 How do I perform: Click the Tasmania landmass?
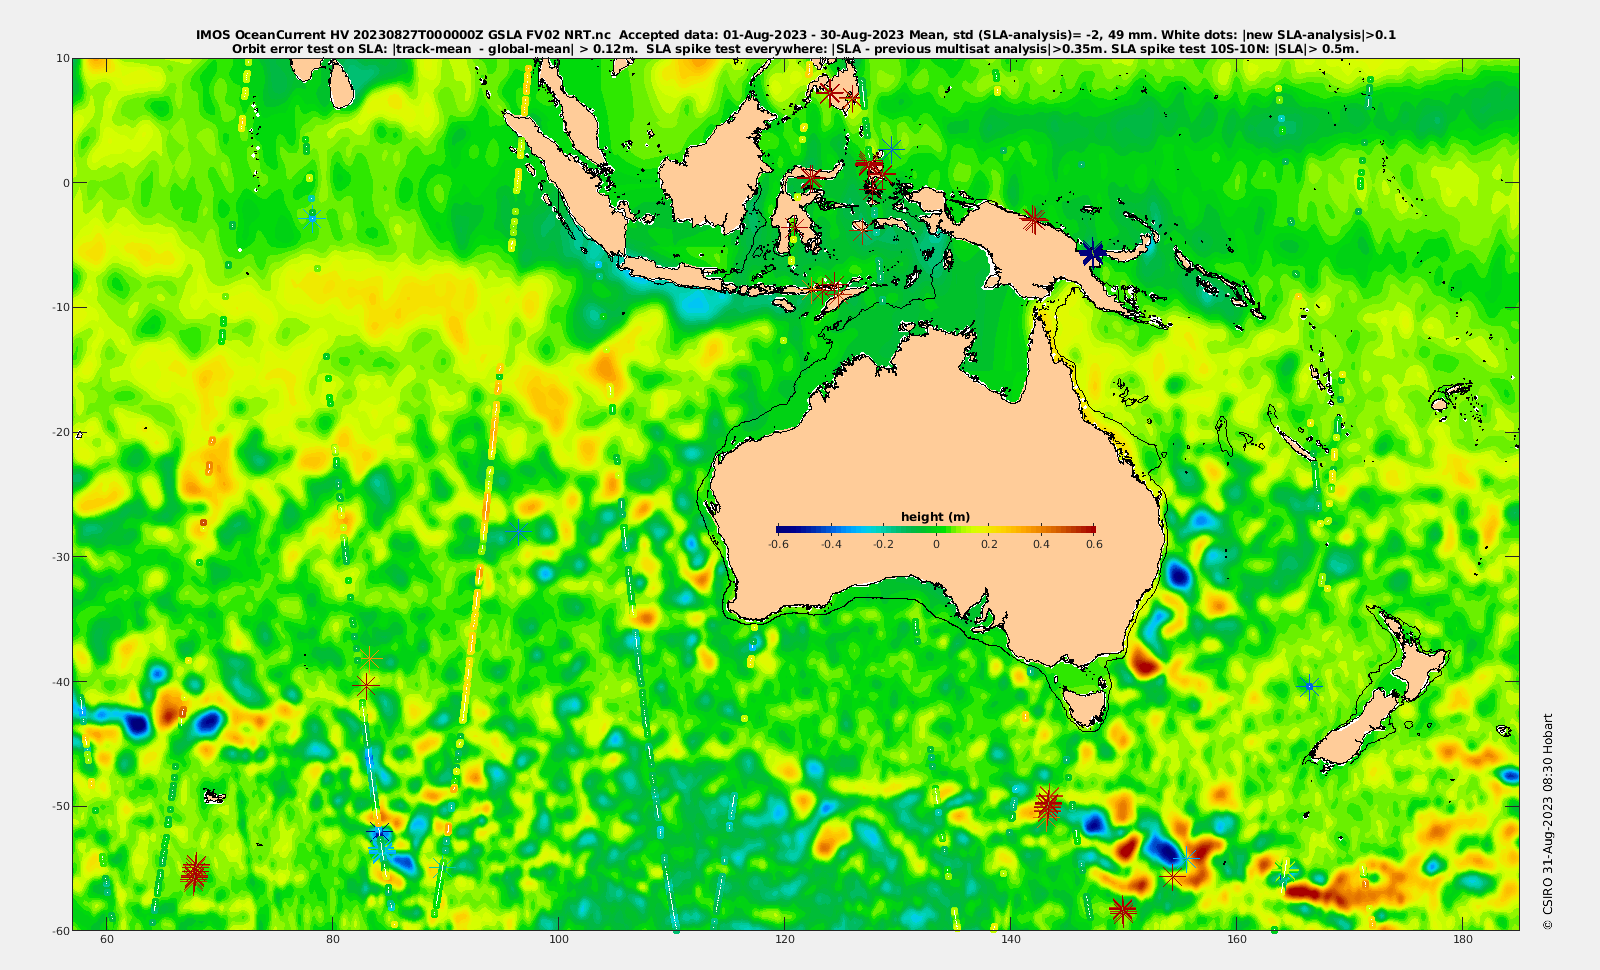coord(1085,704)
